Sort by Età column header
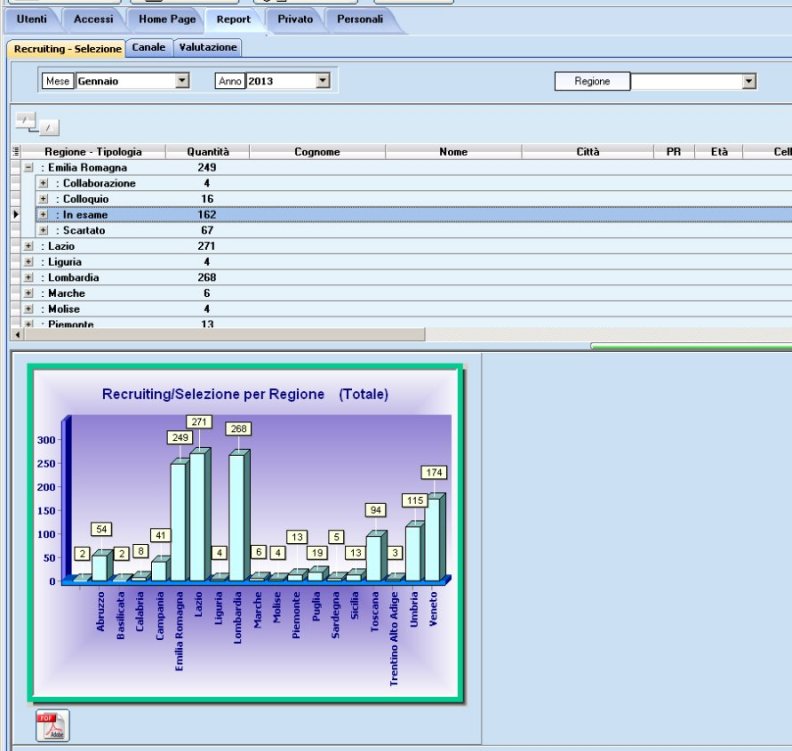The width and height of the screenshot is (792, 751). click(x=719, y=152)
